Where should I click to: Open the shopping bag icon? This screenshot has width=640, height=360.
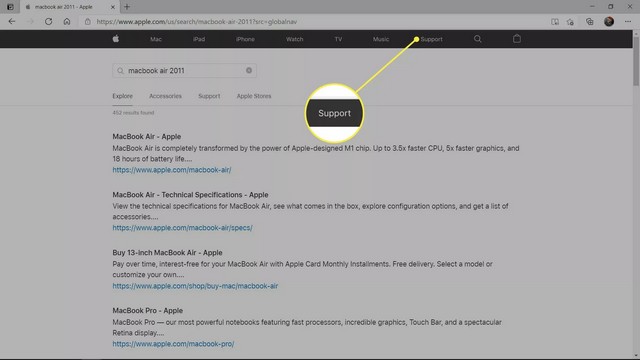517,39
